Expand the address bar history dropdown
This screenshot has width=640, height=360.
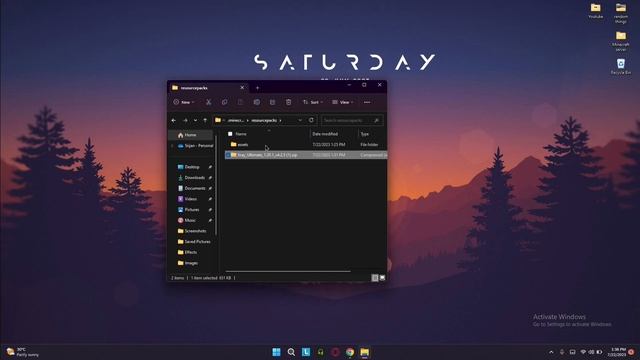[x=300, y=120]
